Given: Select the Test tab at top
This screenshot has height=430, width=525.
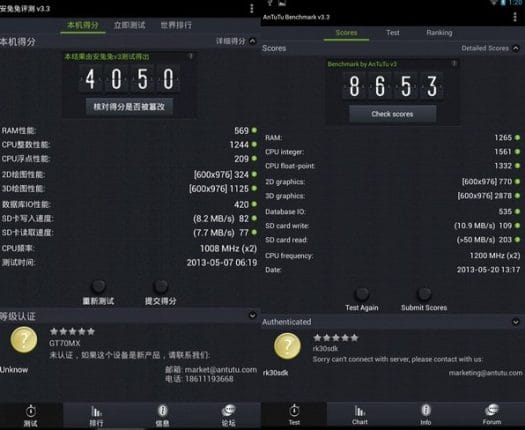Looking at the screenshot, I should (393, 33).
